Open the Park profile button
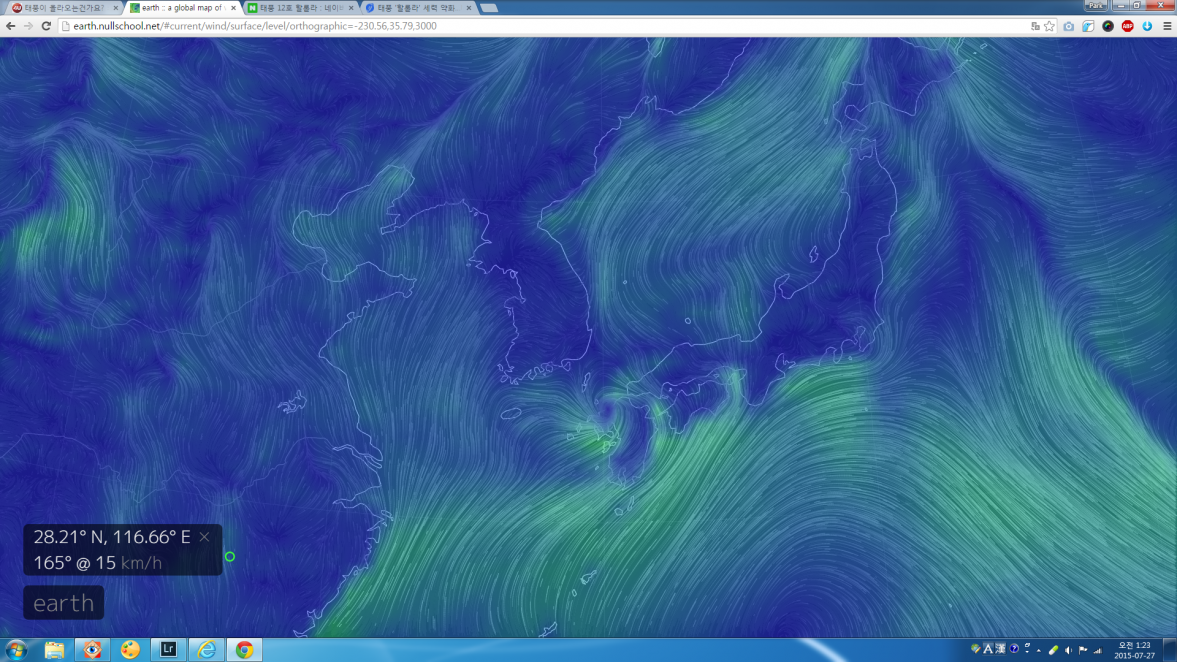This screenshot has width=1177, height=662. point(1095,5)
